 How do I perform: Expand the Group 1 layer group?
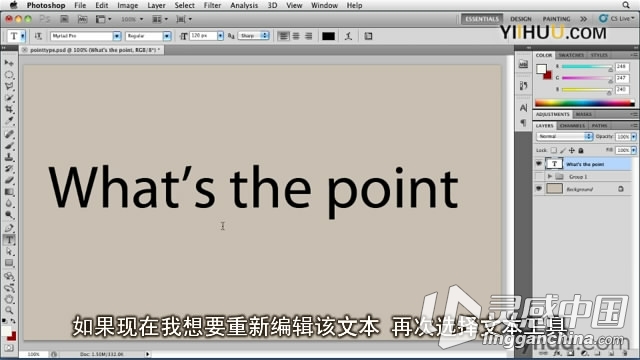click(550, 176)
